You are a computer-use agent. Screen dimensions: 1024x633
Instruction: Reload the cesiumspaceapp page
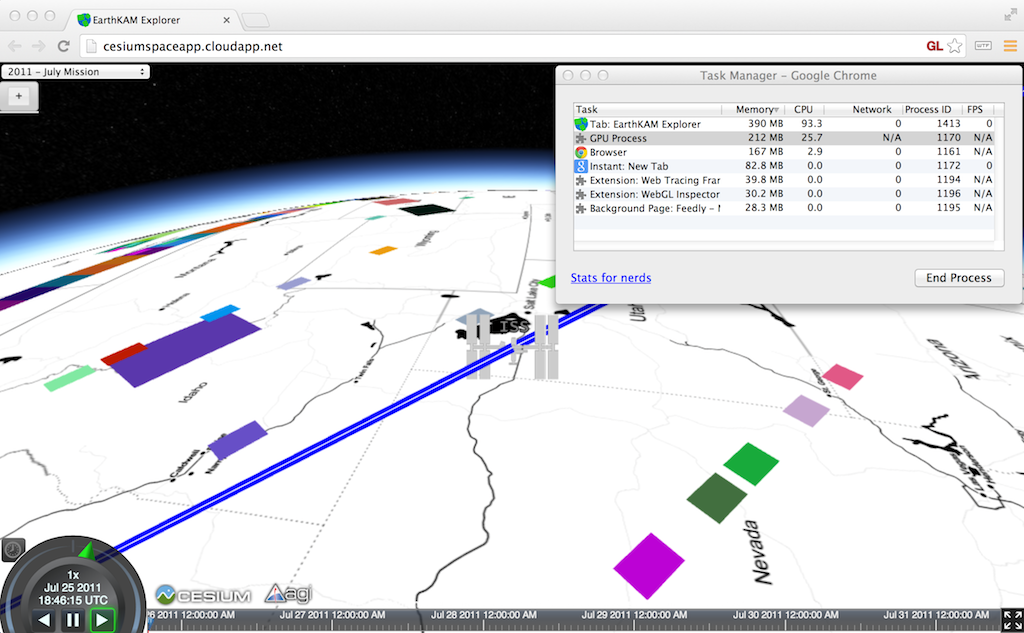point(63,46)
